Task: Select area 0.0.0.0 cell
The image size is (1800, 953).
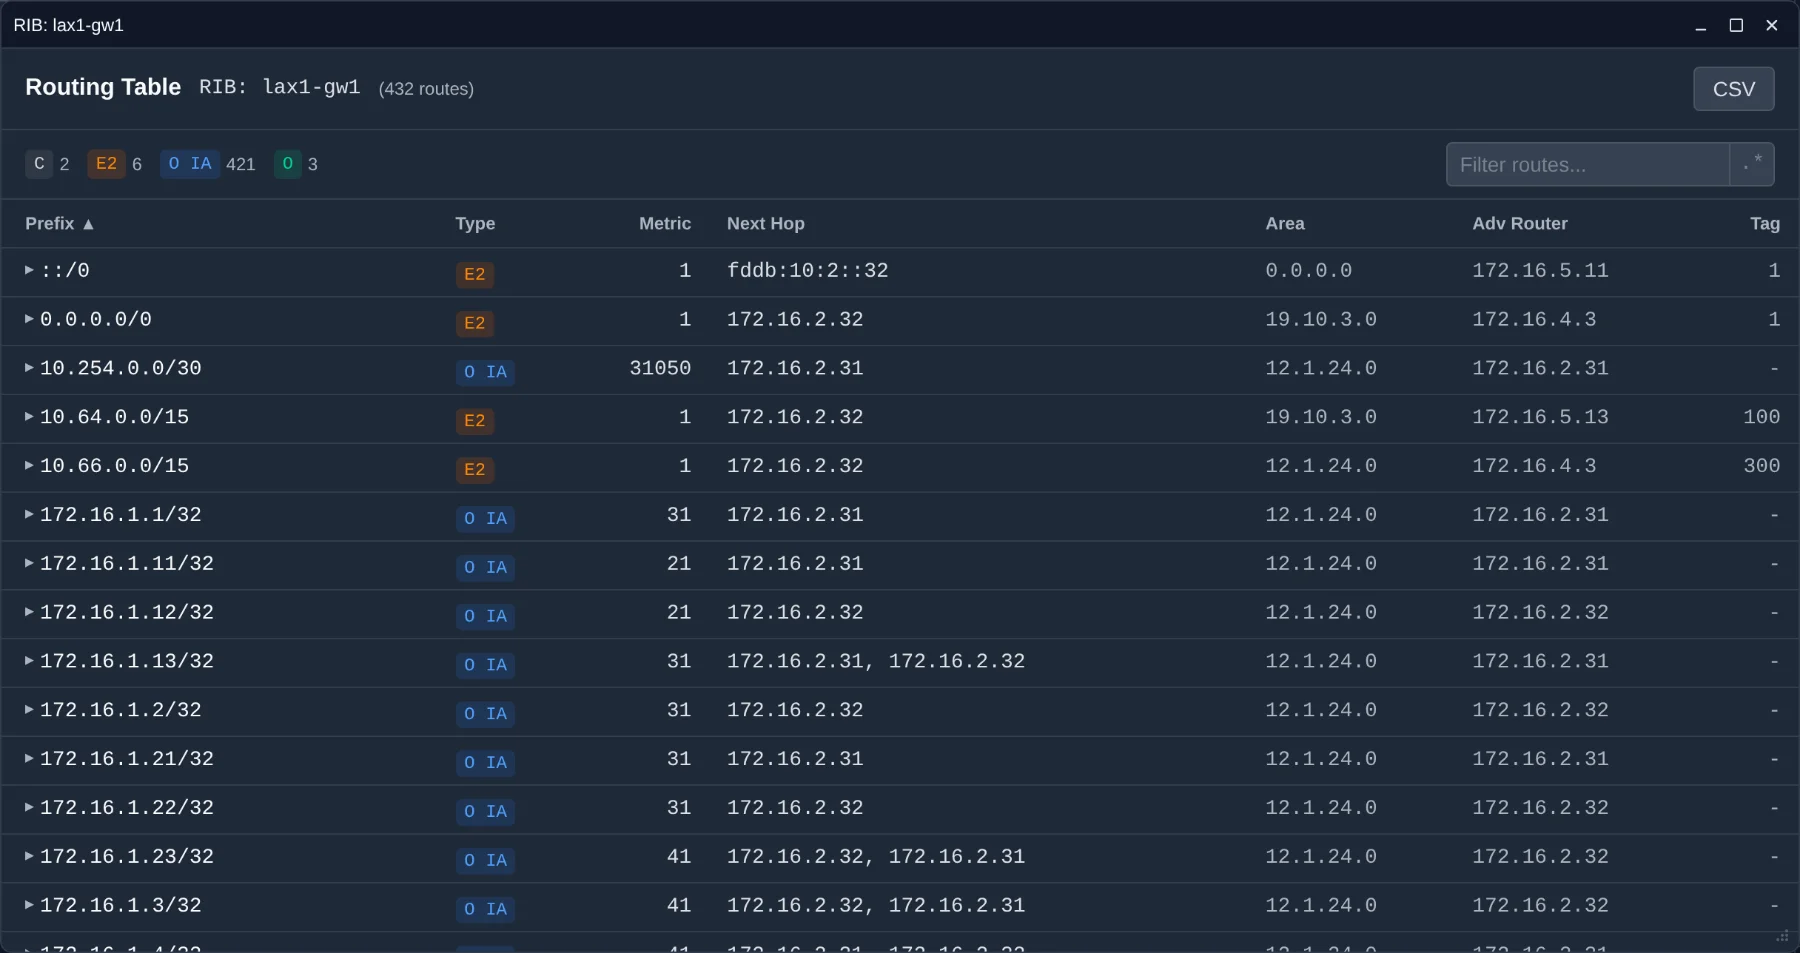Action: (x=1309, y=271)
